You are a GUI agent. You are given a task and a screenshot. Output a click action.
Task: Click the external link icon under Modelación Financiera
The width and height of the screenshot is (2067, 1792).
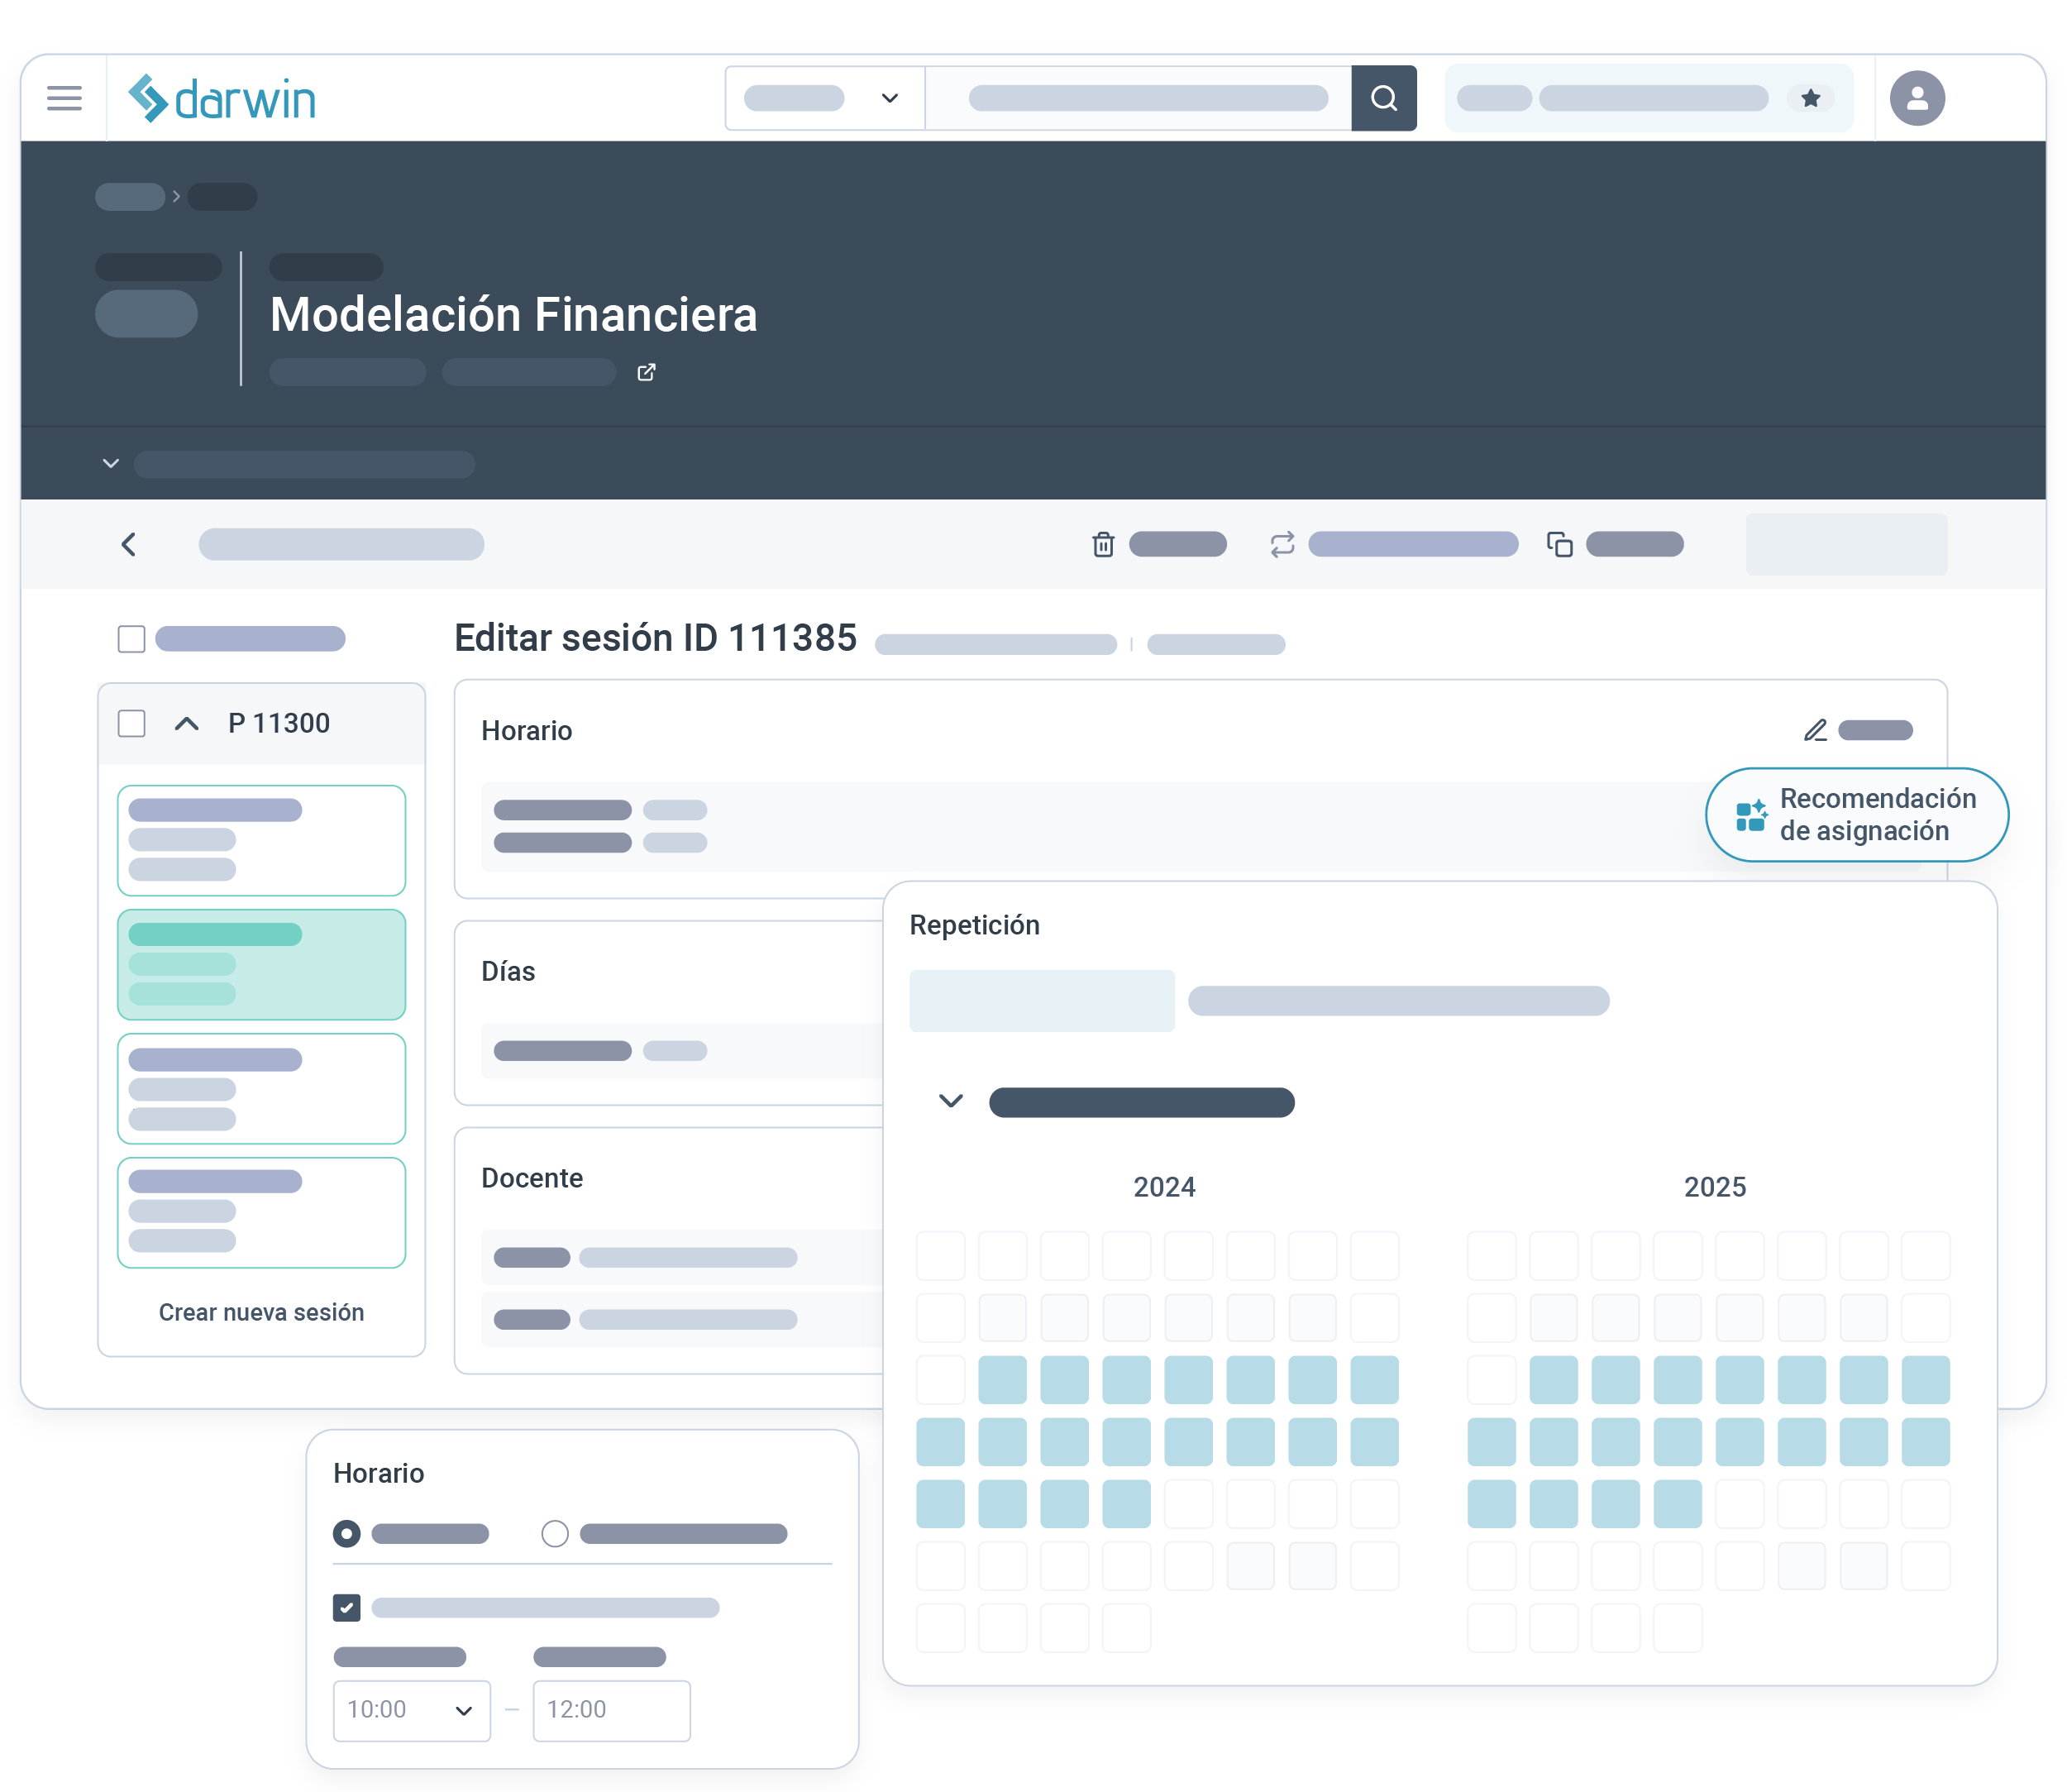pos(647,372)
